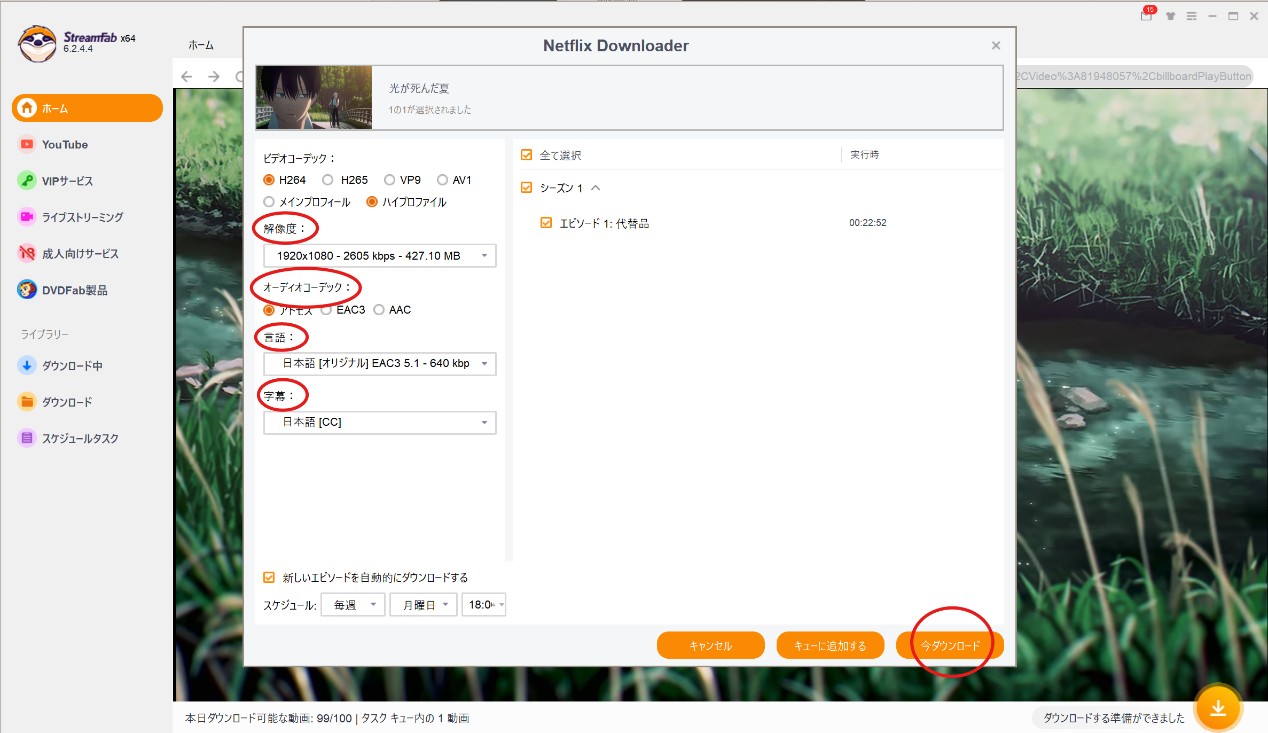Click the ライブストリーミング camera icon
Image resolution: width=1268 pixels, height=733 pixels.
(x=27, y=217)
